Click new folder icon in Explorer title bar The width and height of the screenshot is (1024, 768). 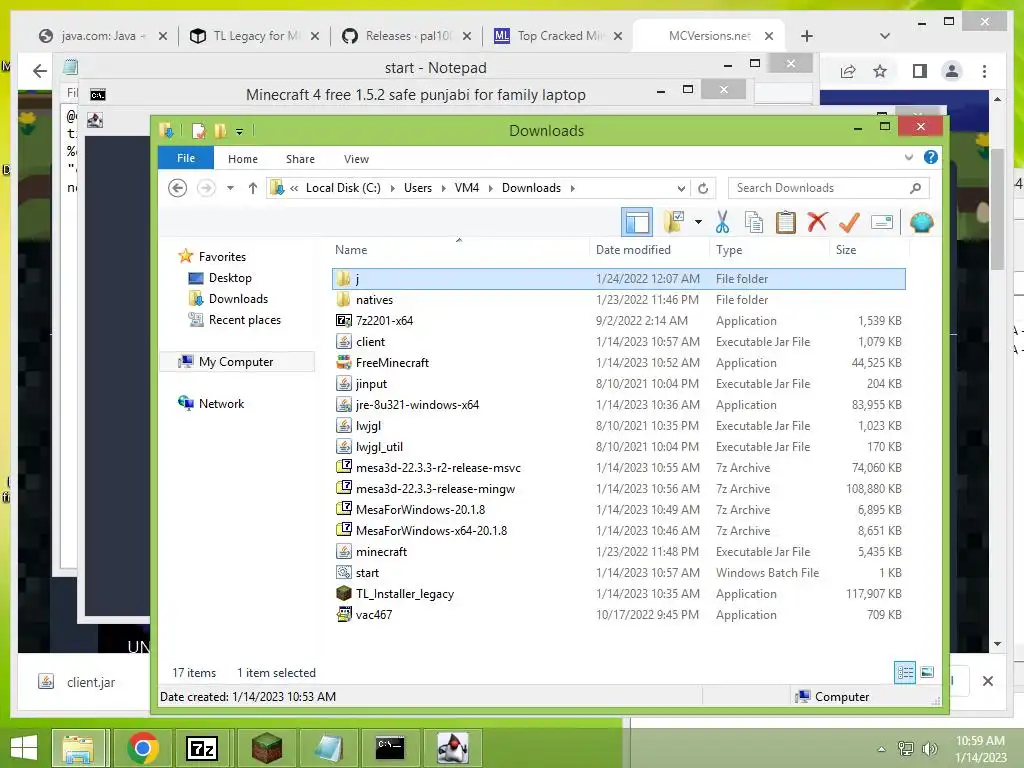(220, 131)
